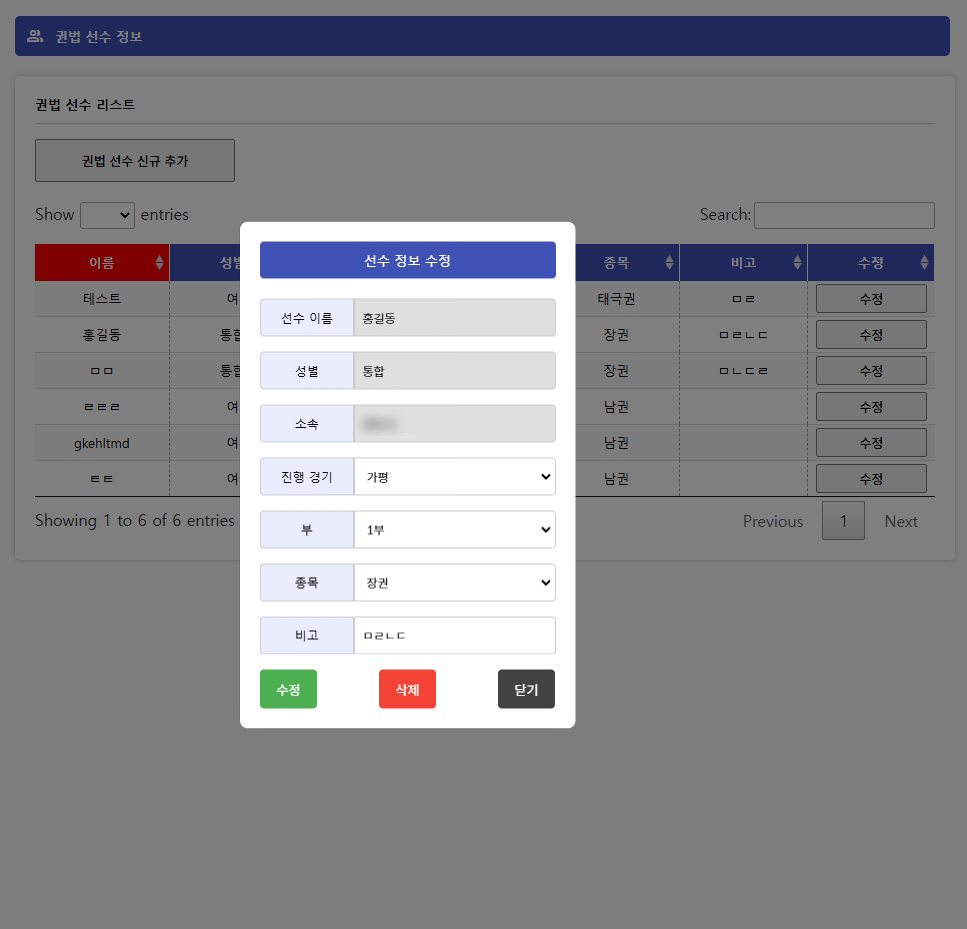This screenshot has width=967, height=929.
Task: Sort by 종목 column arrows icon
Action: 669,263
